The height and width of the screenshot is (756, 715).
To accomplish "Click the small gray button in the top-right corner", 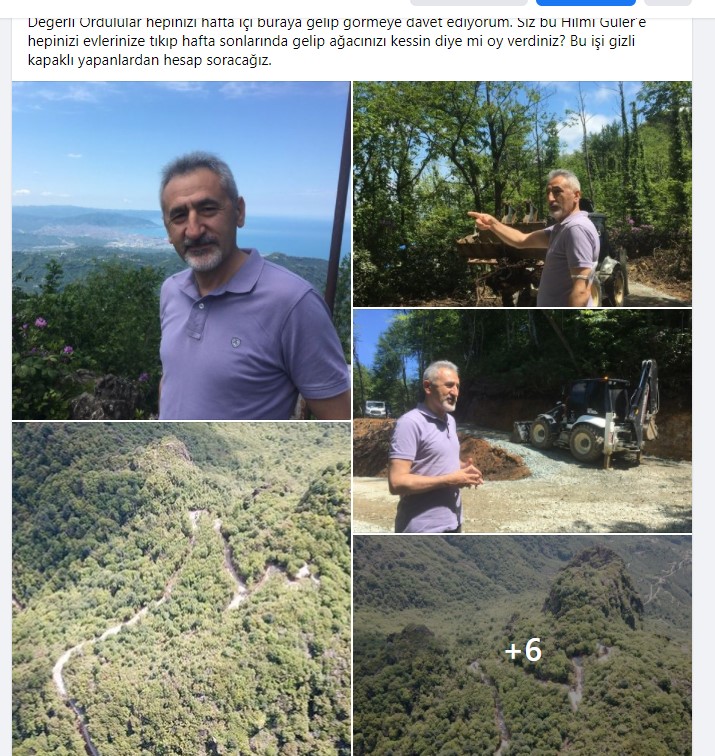I will pyautogui.click(x=668, y=2).
